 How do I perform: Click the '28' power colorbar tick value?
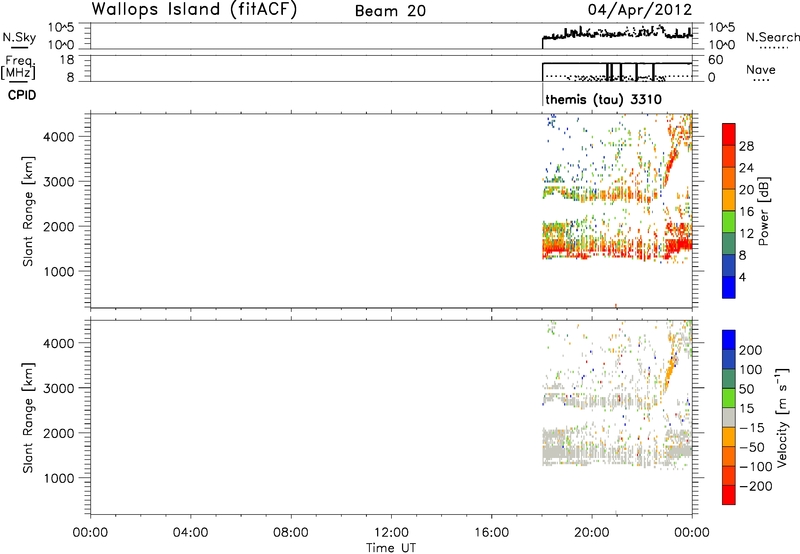point(746,146)
